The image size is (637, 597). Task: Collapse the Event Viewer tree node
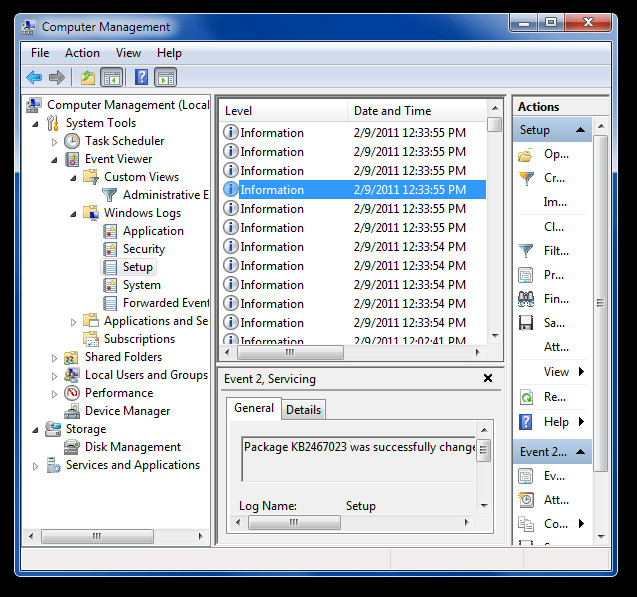54,160
